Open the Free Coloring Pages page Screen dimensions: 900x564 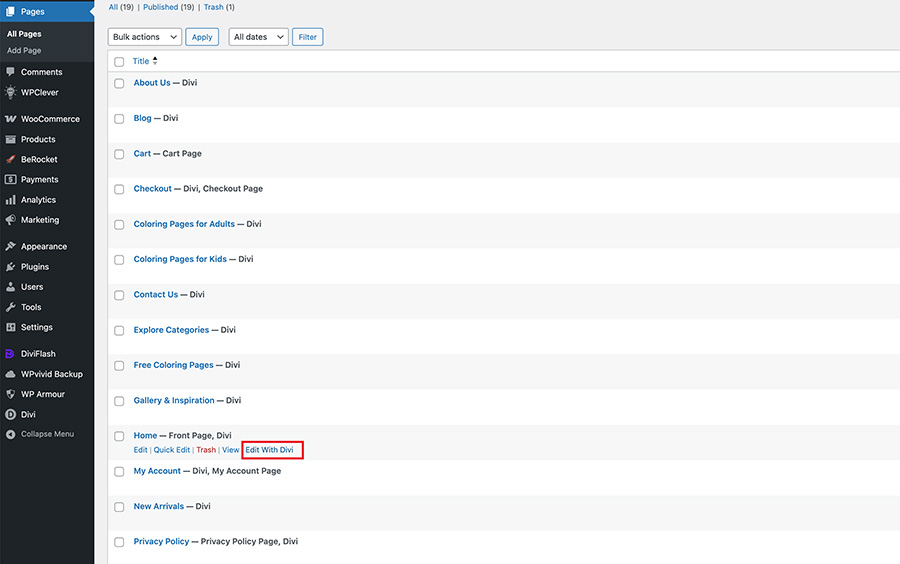tap(173, 365)
